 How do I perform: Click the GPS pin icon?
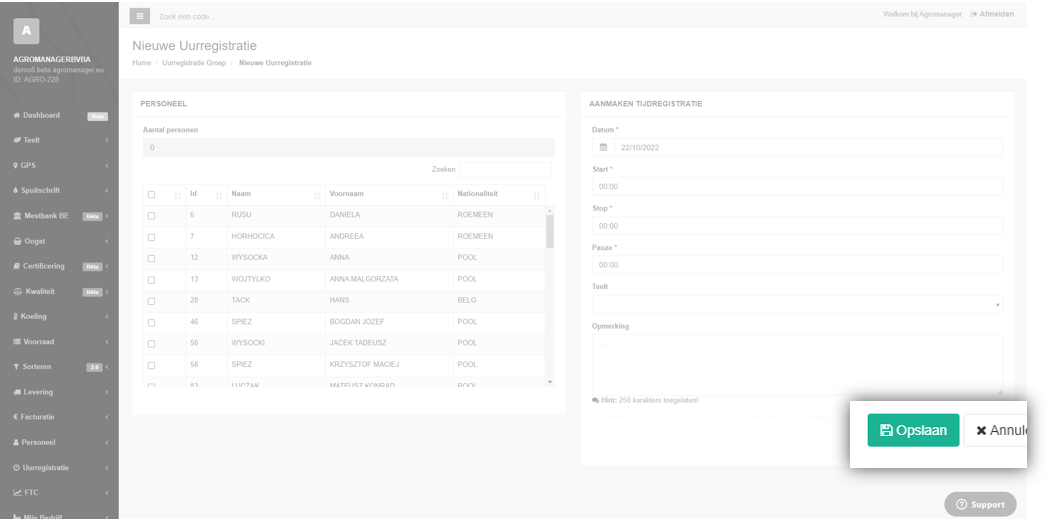(15, 166)
